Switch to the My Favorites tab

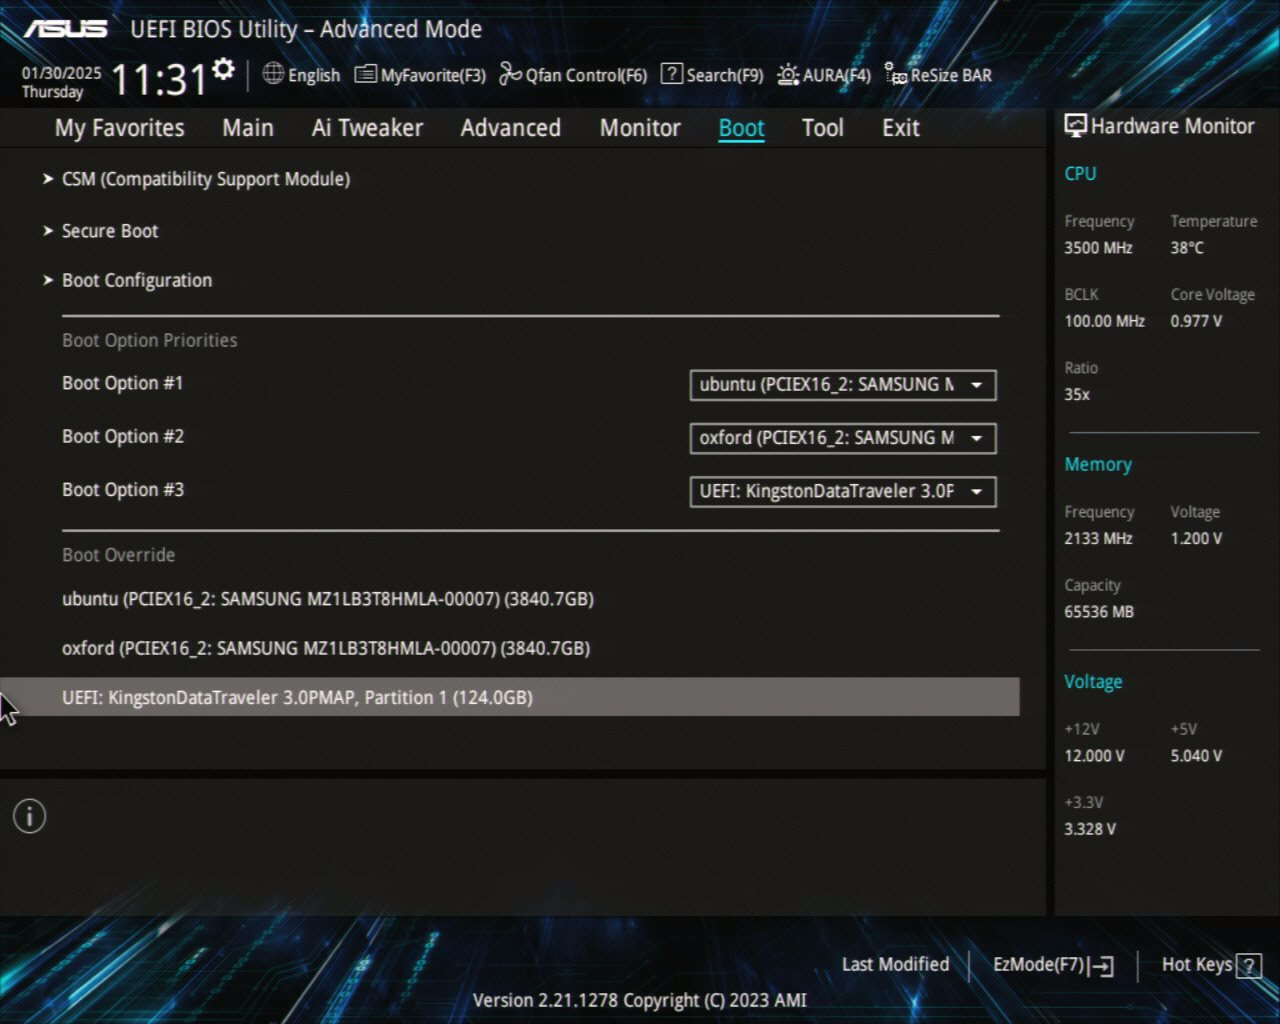point(119,128)
